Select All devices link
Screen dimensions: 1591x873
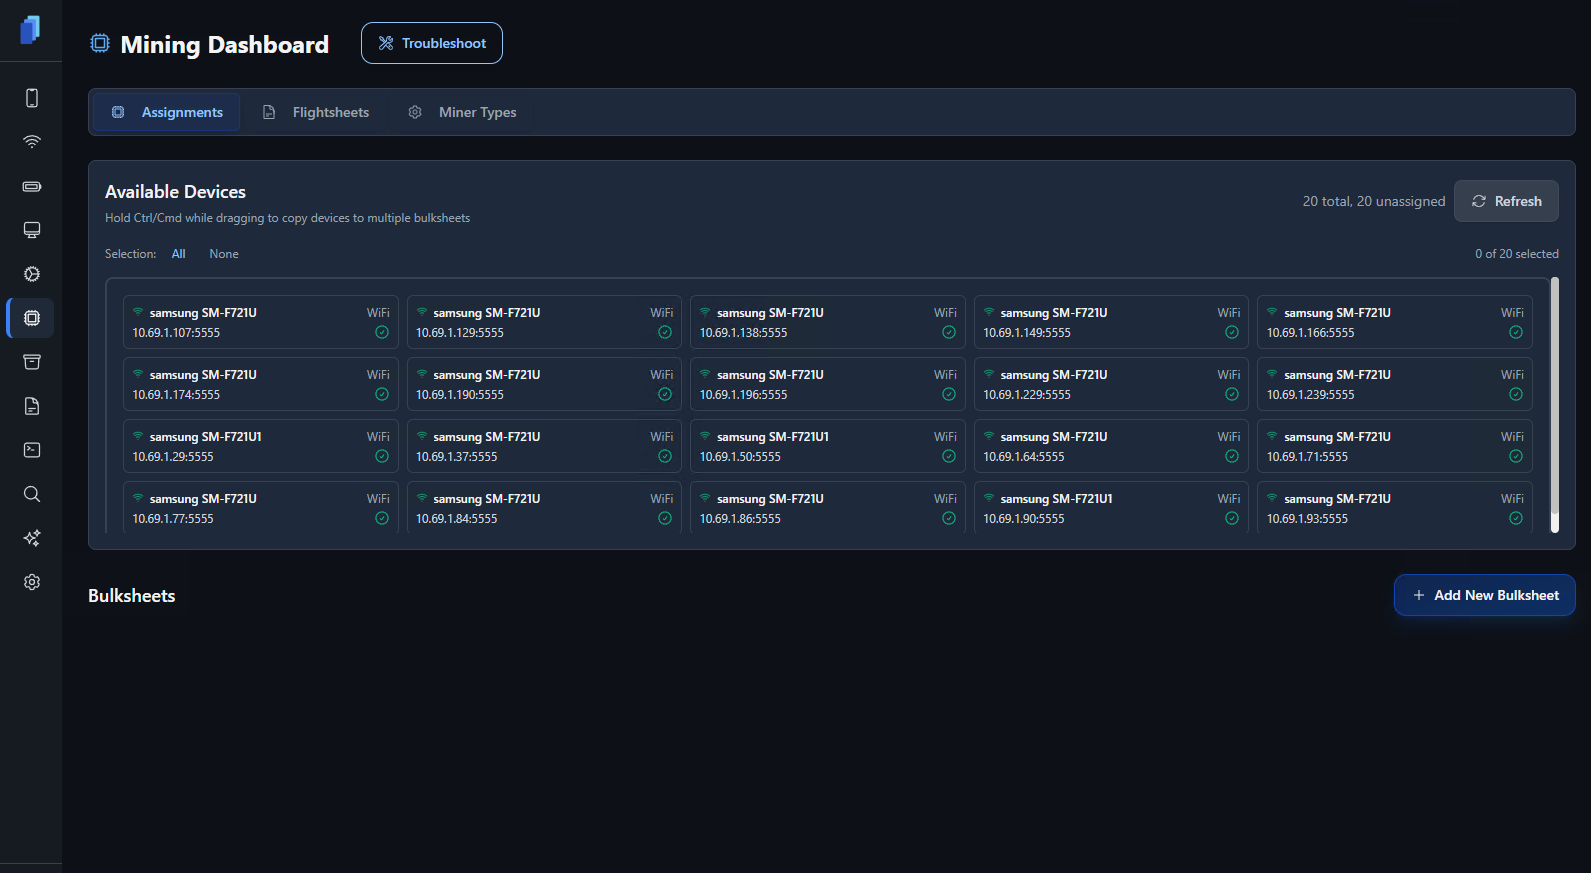[x=178, y=254]
